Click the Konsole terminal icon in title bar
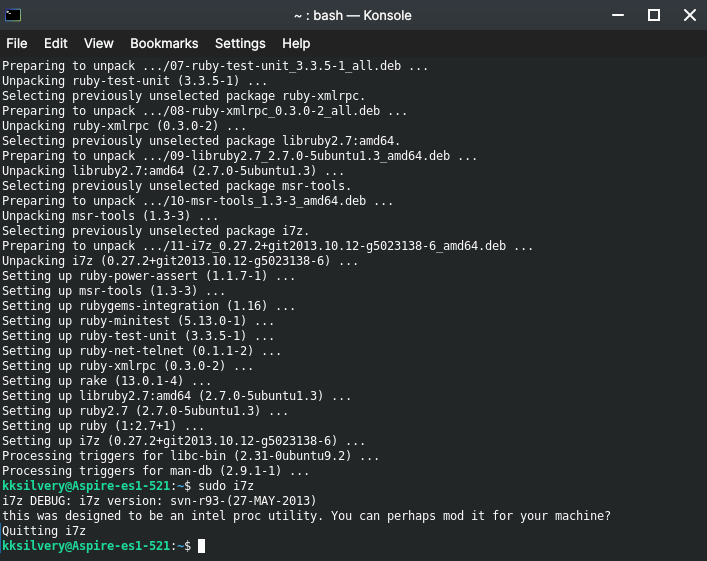707x561 pixels. click(x=13, y=15)
